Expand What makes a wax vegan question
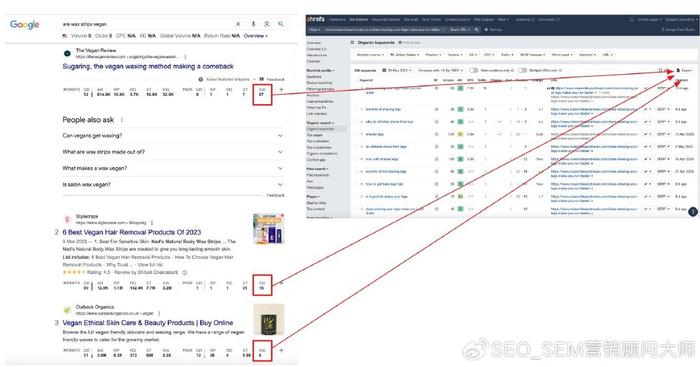Viewport: 700px width, 367px height. (173, 168)
